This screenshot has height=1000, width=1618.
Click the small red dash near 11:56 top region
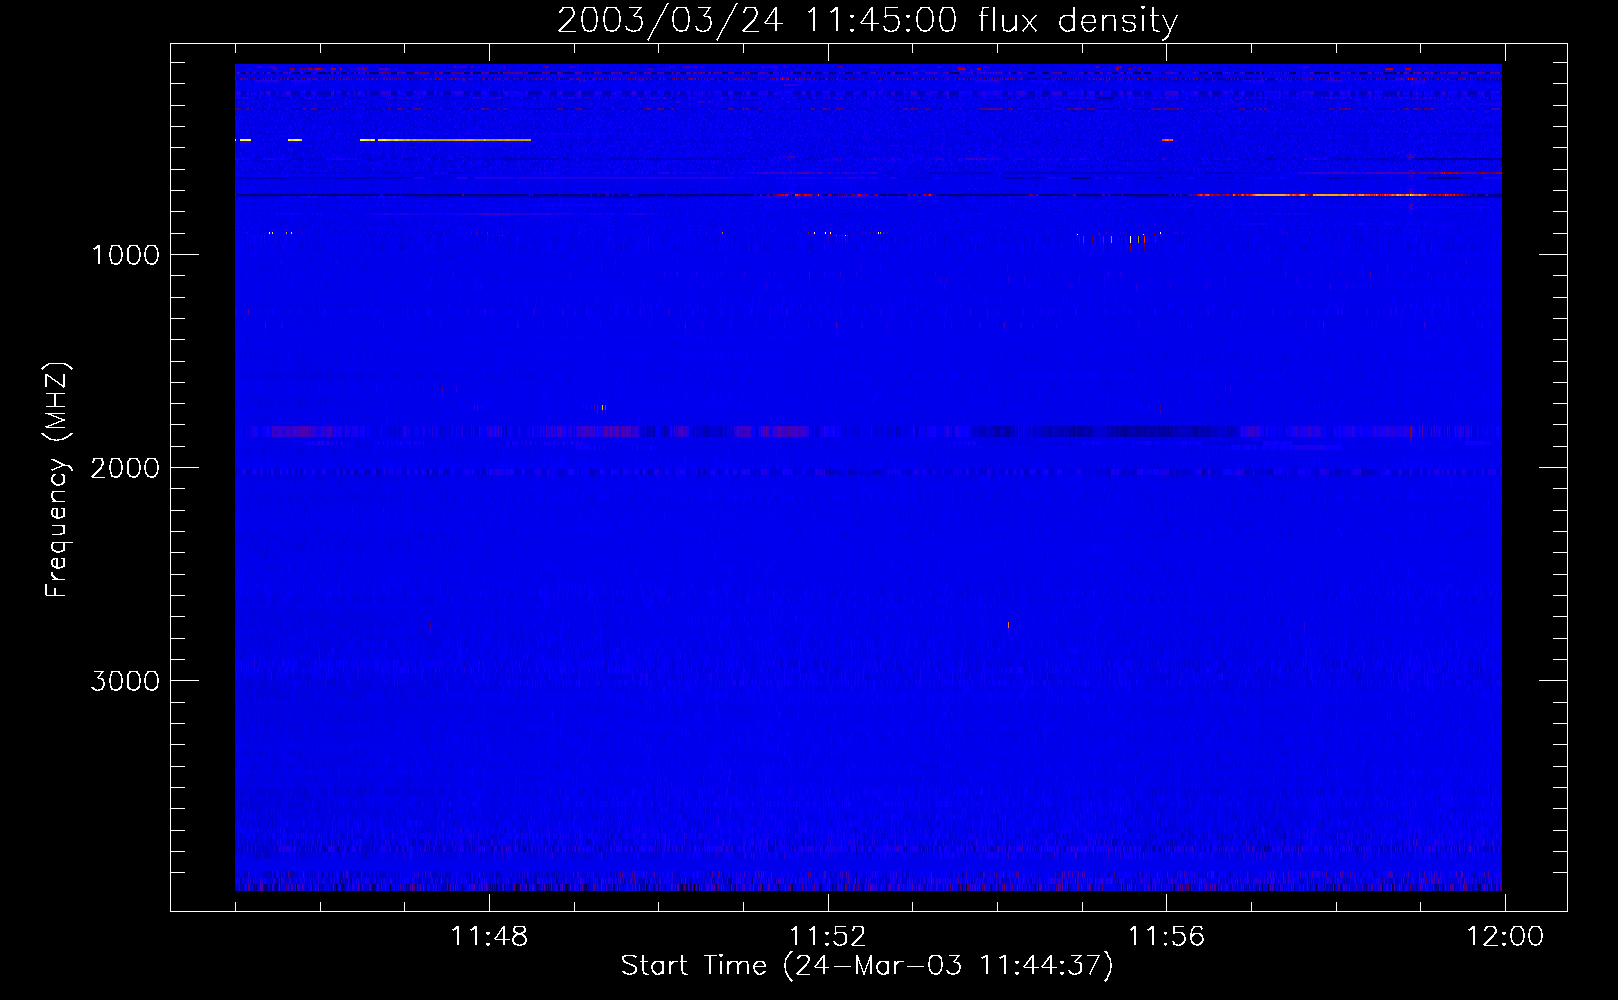1167,140
